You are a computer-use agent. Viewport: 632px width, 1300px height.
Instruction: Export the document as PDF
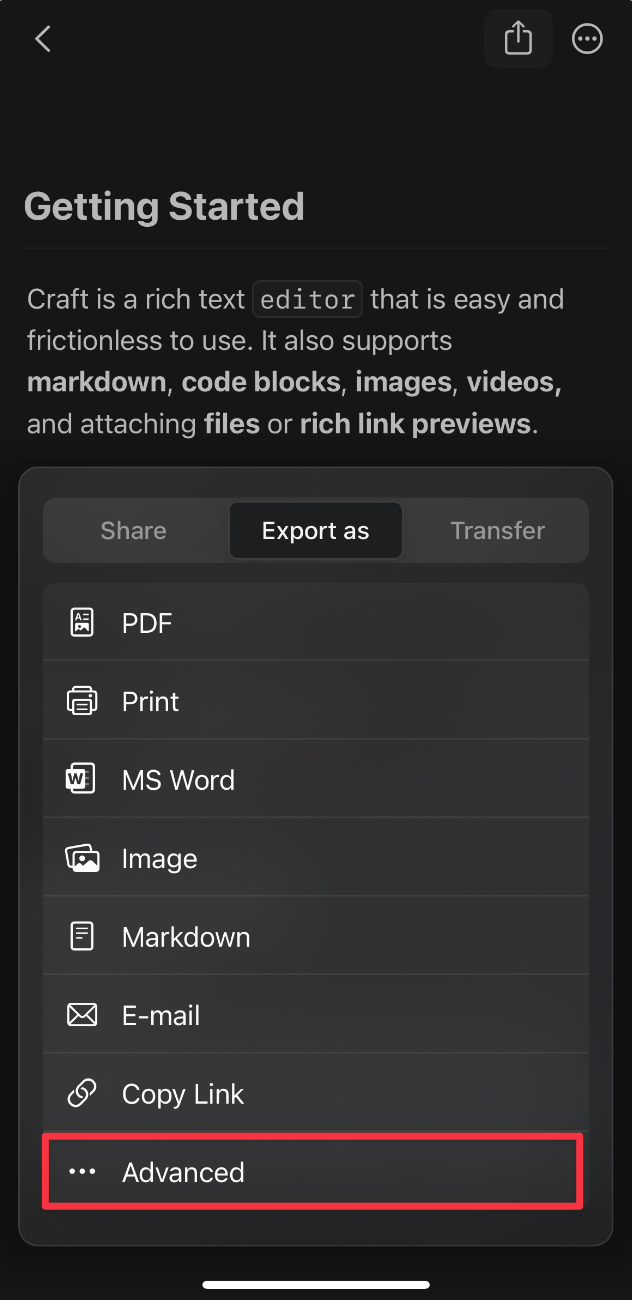[316, 623]
